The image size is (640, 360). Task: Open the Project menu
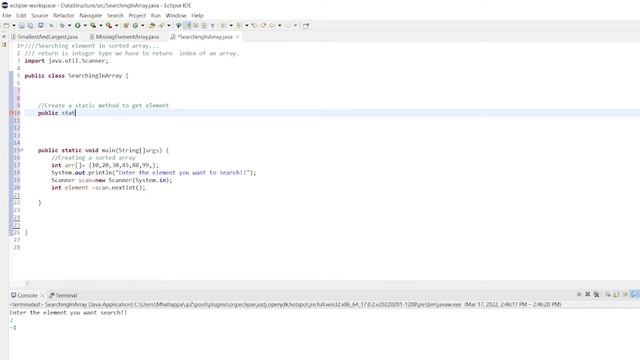(x=137, y=16)
